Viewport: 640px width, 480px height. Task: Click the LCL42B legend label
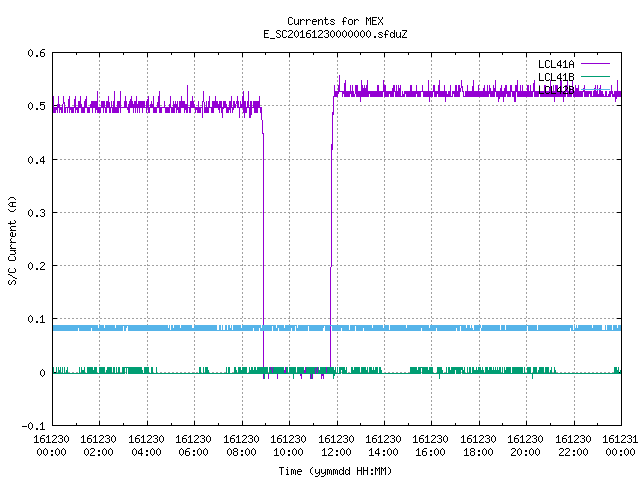pyautogui.click(x=556, y=90)
